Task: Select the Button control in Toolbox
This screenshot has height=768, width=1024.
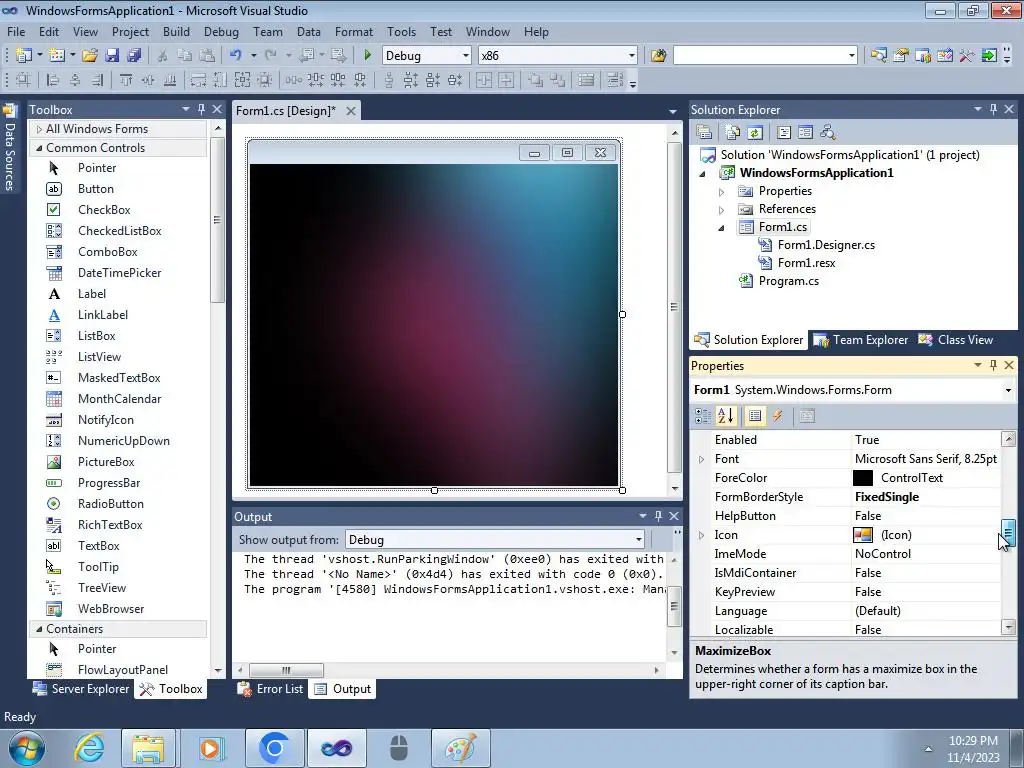Action: click(96, 189)
